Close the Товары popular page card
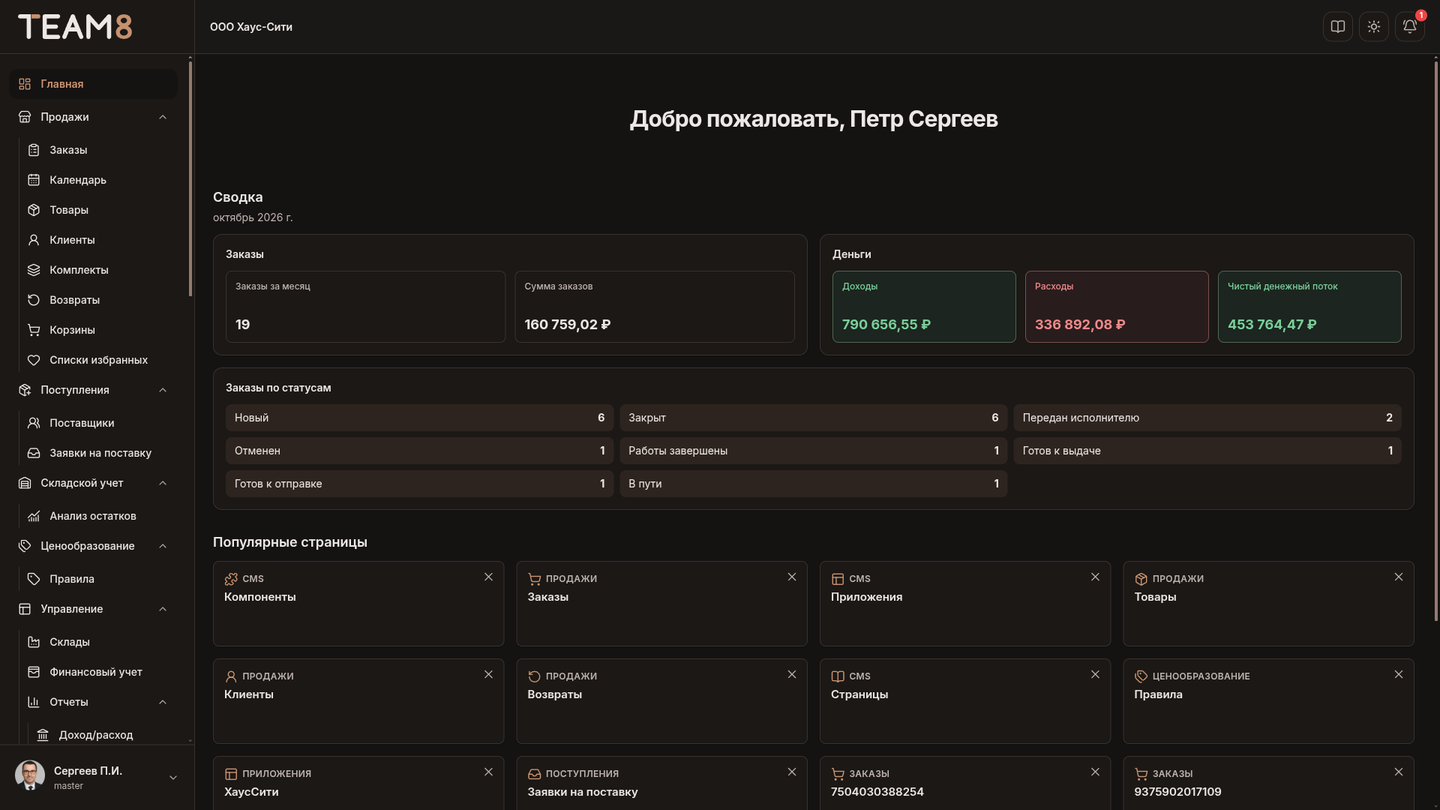This screenshot has height=810, width=1440. click(x=1399, y=577)
